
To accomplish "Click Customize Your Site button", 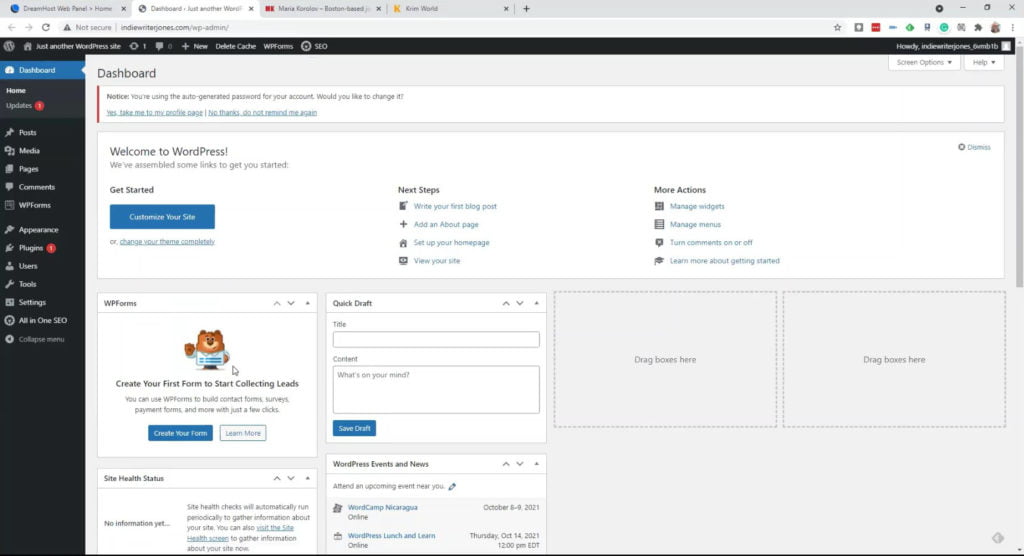I will point(162,217).
